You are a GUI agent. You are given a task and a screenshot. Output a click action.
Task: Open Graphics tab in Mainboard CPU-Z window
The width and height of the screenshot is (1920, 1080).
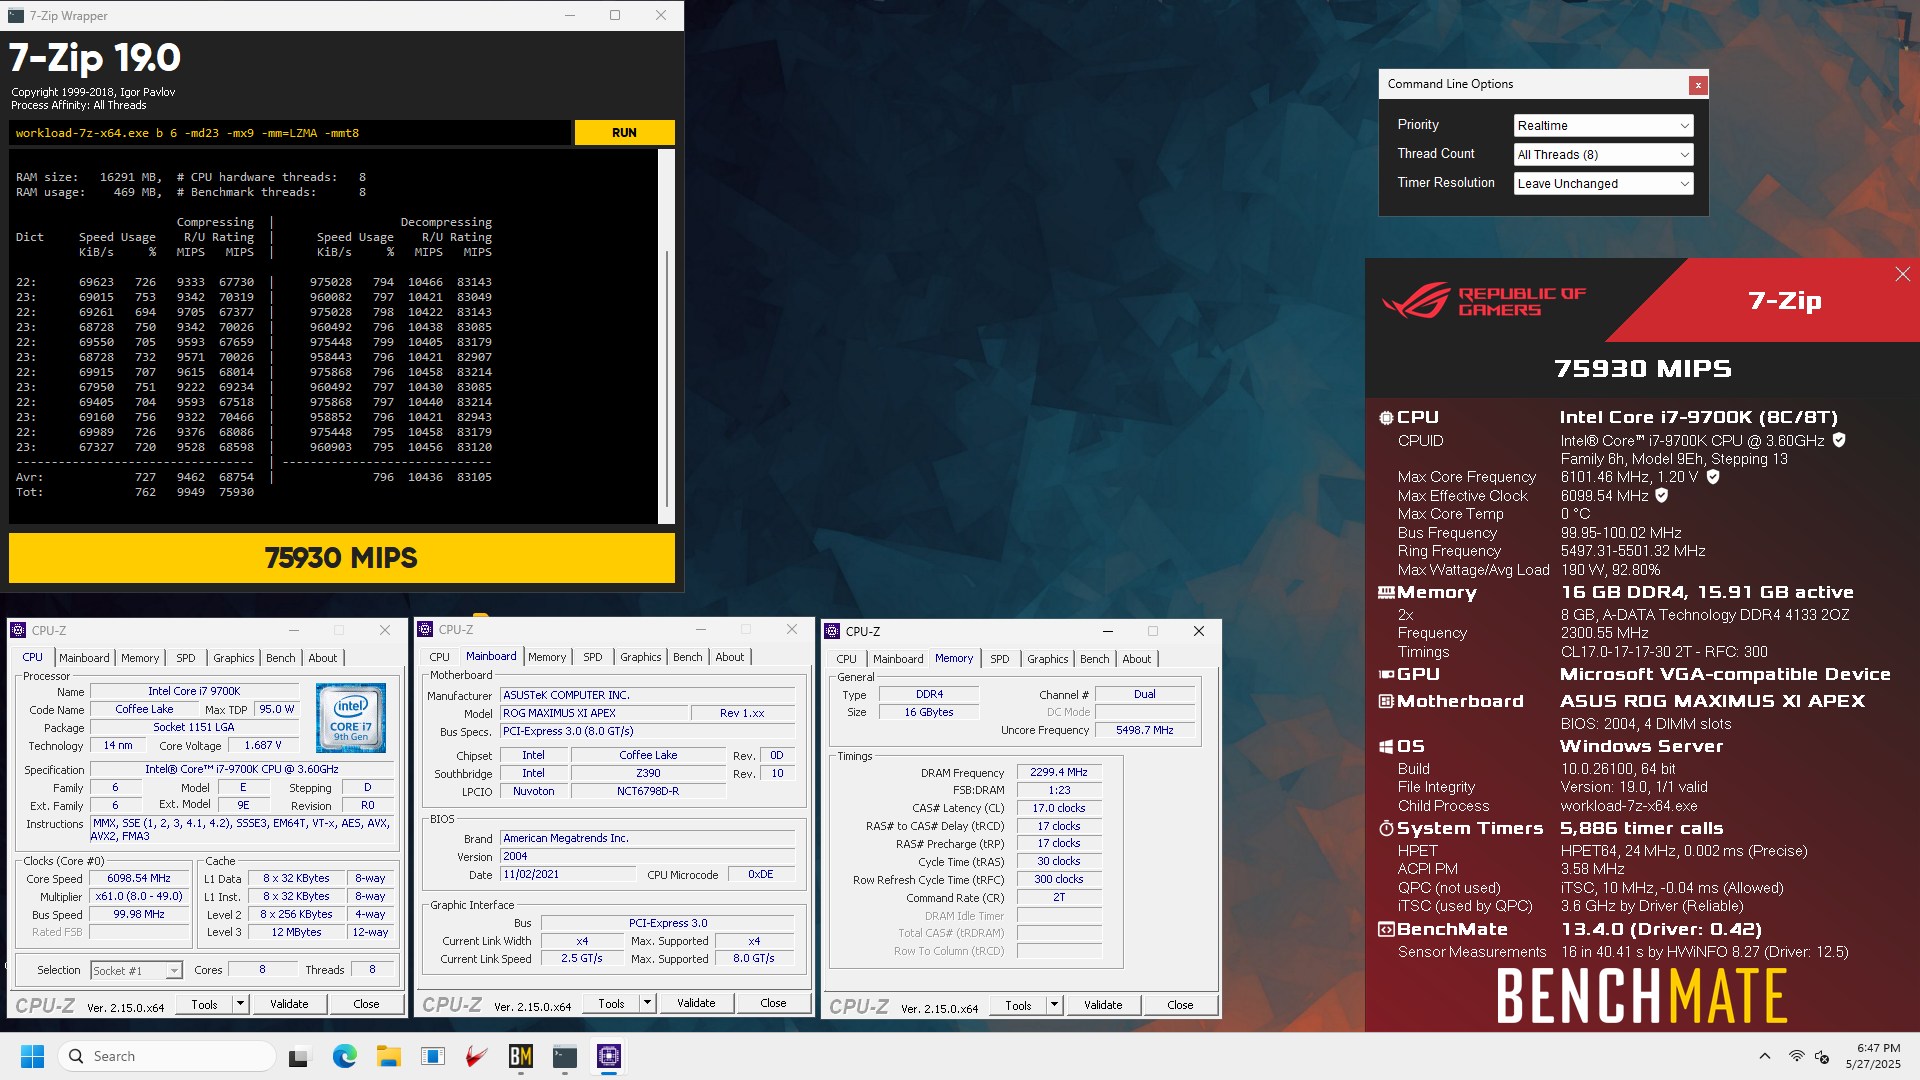(640, 657)
